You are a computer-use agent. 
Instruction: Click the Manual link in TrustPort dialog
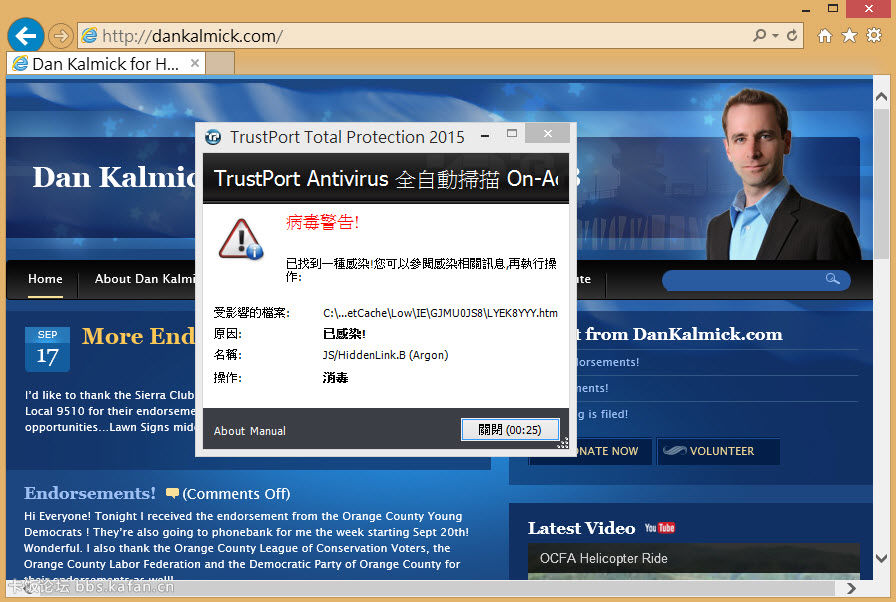pos(267,431)
